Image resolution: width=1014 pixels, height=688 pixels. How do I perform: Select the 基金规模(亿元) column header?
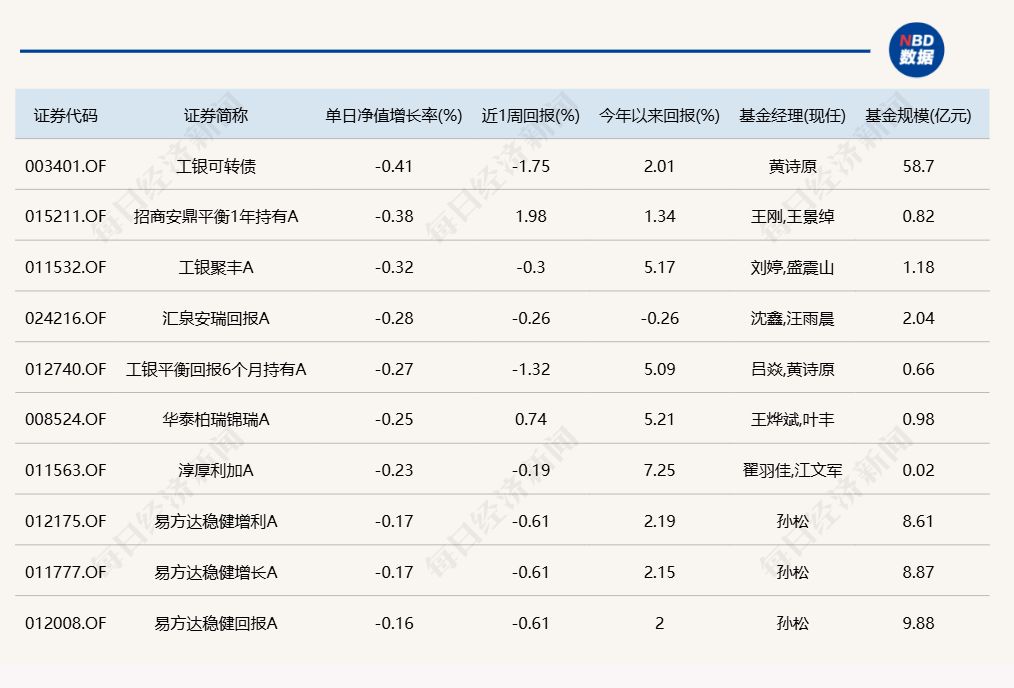[x=918, y=116]
